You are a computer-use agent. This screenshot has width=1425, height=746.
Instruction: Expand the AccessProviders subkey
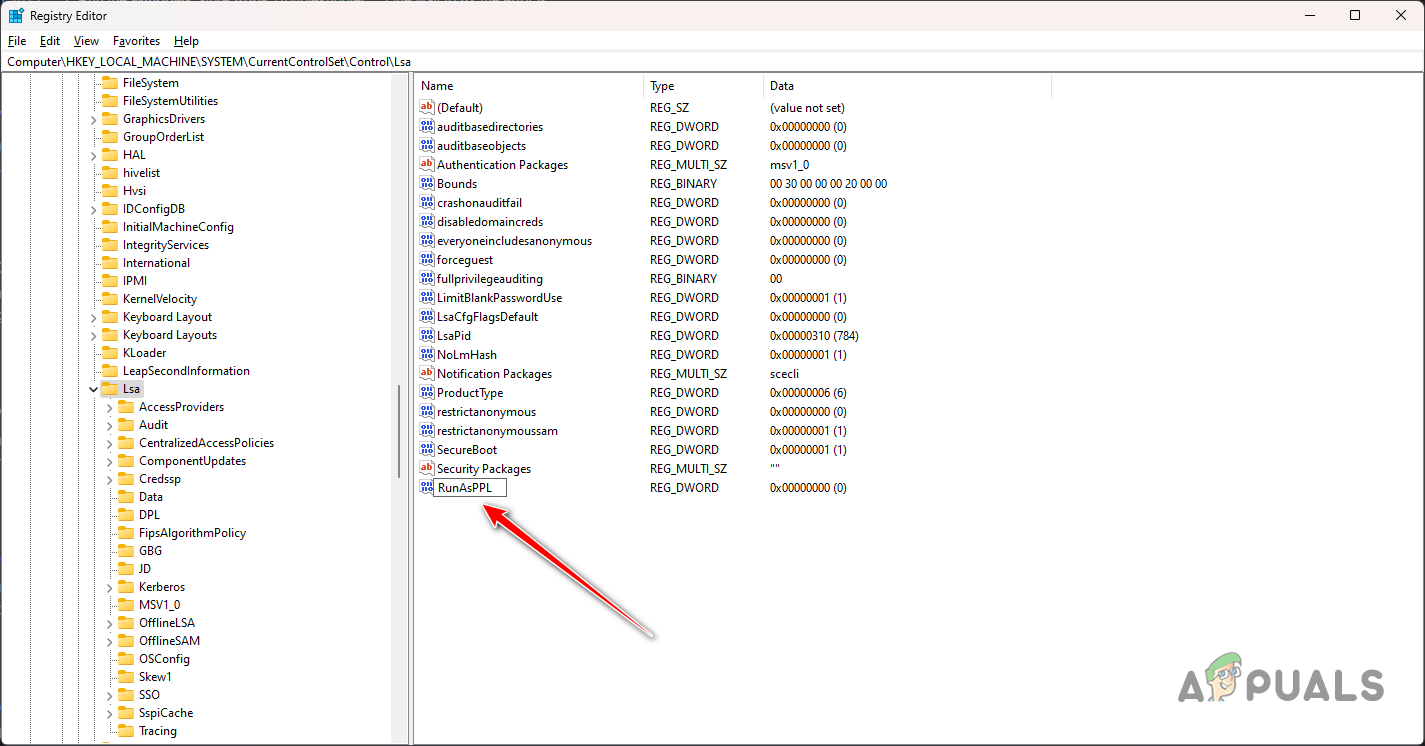[x=109, y=407]
